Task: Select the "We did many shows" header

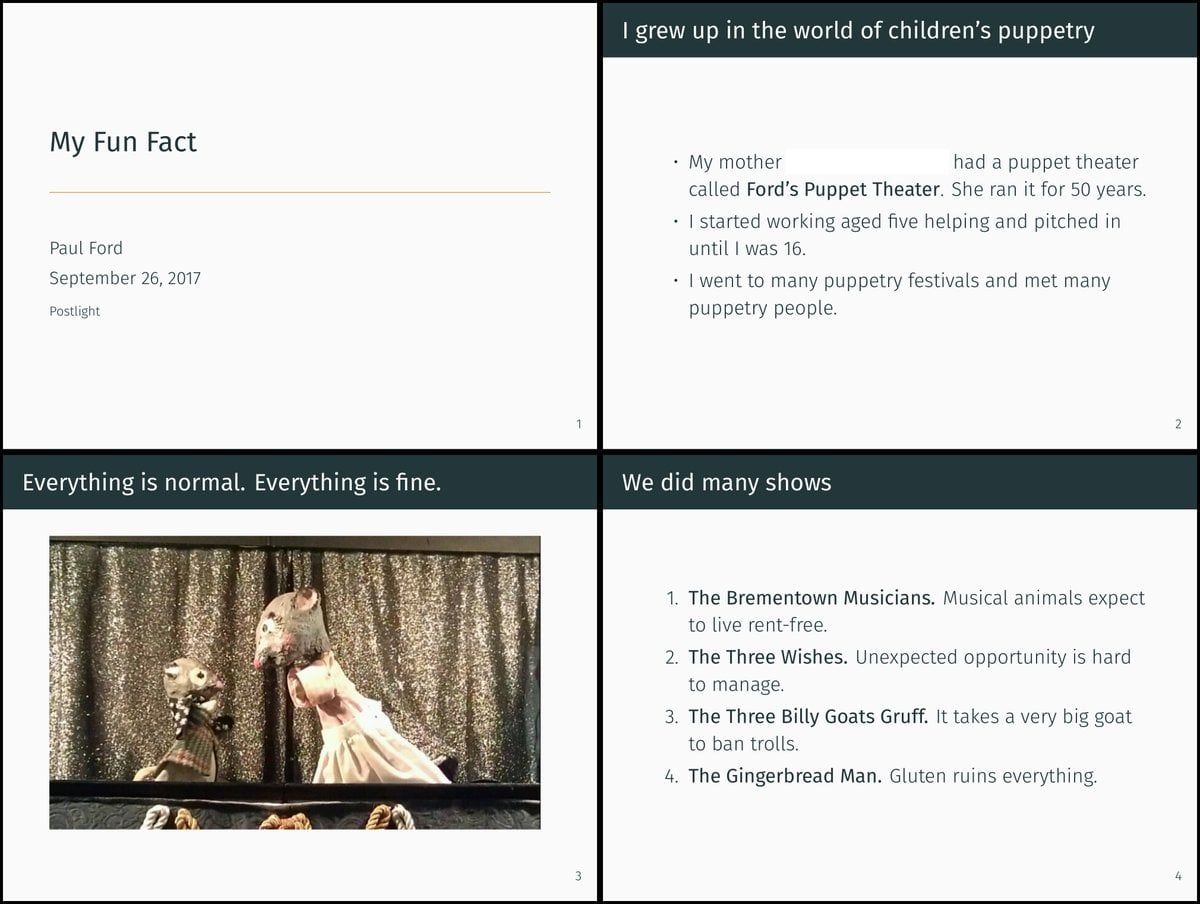Action: point(726,482)
